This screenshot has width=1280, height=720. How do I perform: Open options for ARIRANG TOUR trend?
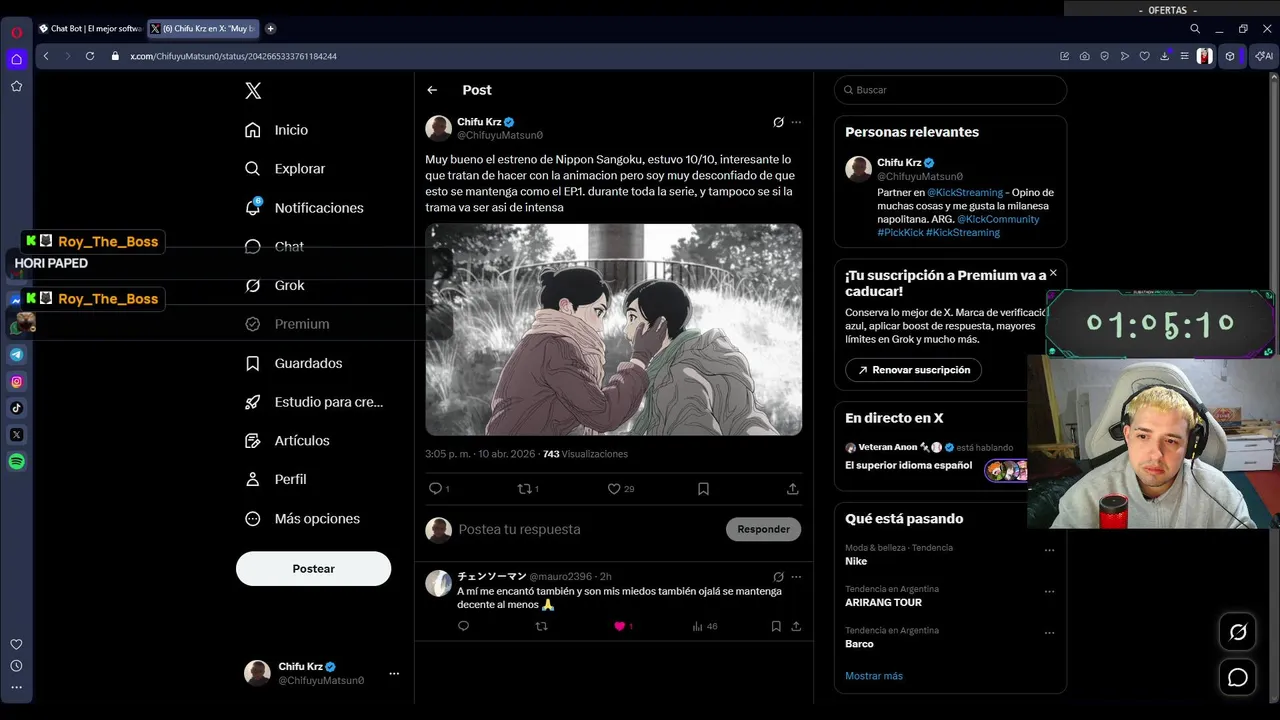[1049, 591]
